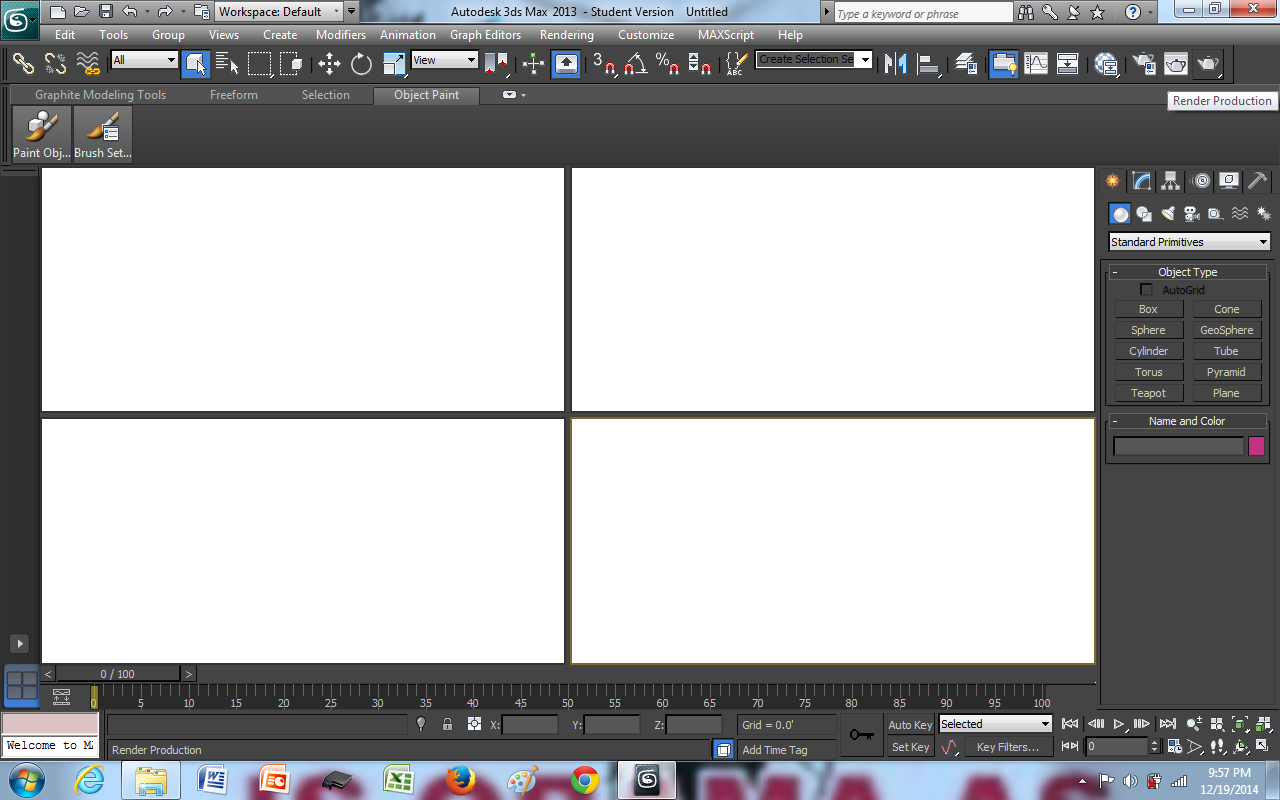Open Schematic View icon
Screen dimensions: 1280x800
(1068, 64)
